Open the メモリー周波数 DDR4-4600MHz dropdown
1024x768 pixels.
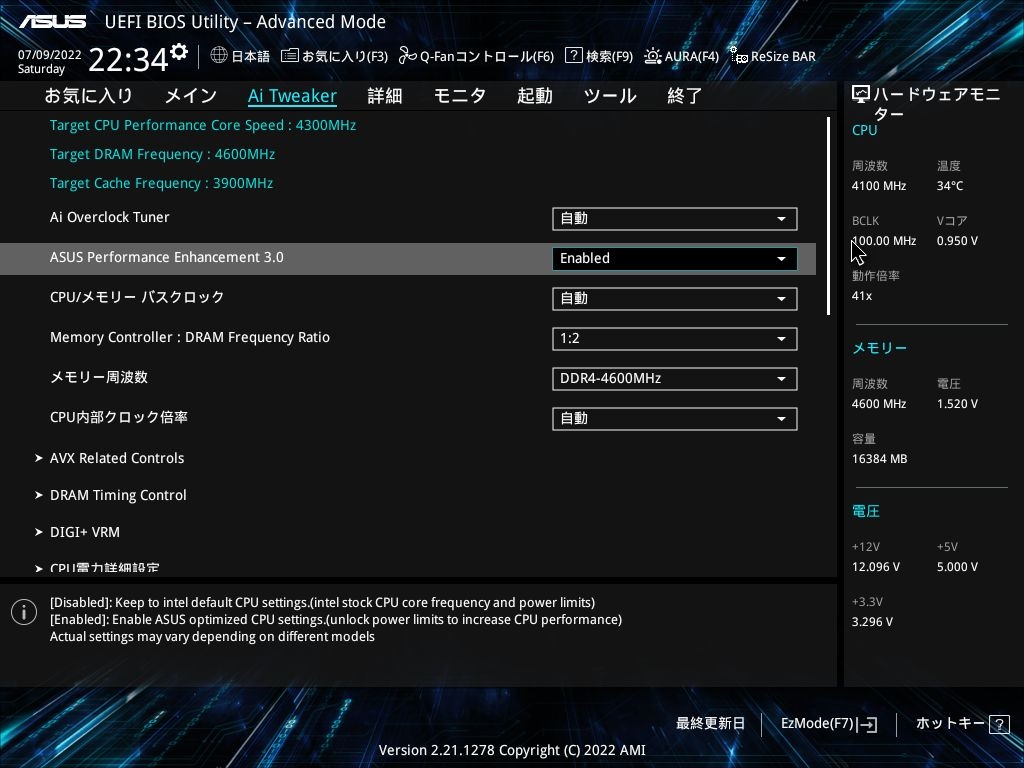[x=675, y=379]
